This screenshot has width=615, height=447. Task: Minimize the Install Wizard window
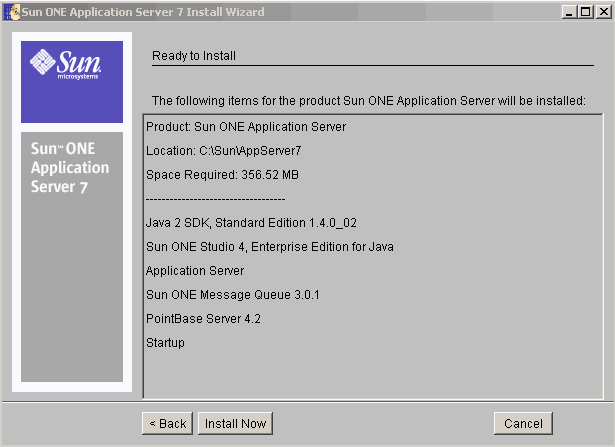click(569, 12)
